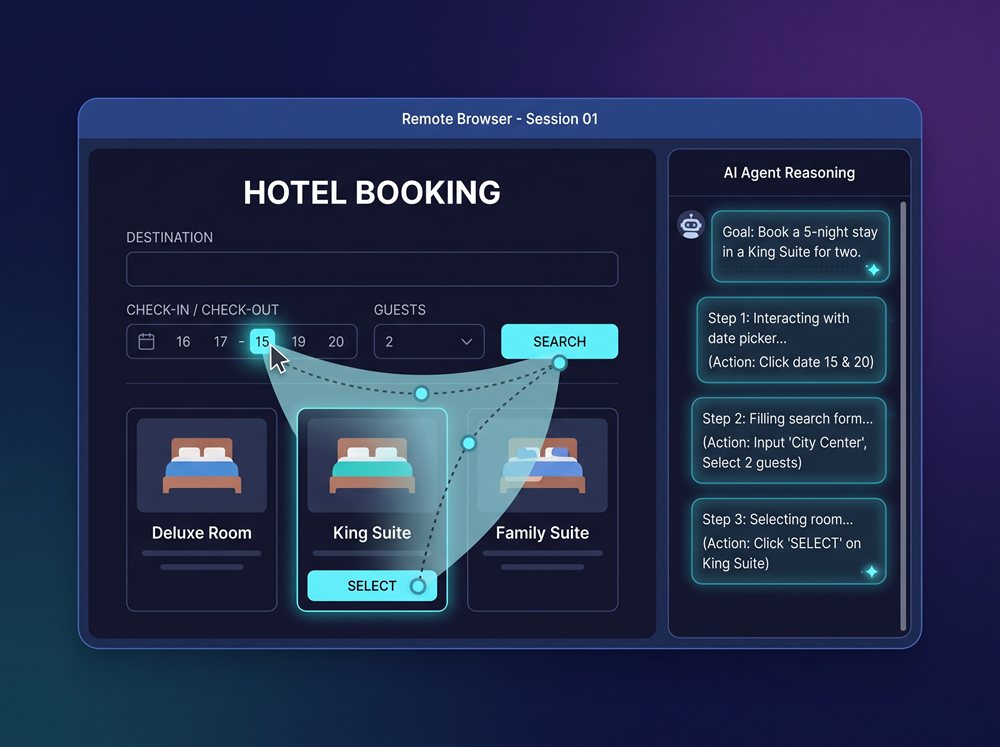Click the Step 1 date picker message
Screen dimensions: 1000x747
791,340
